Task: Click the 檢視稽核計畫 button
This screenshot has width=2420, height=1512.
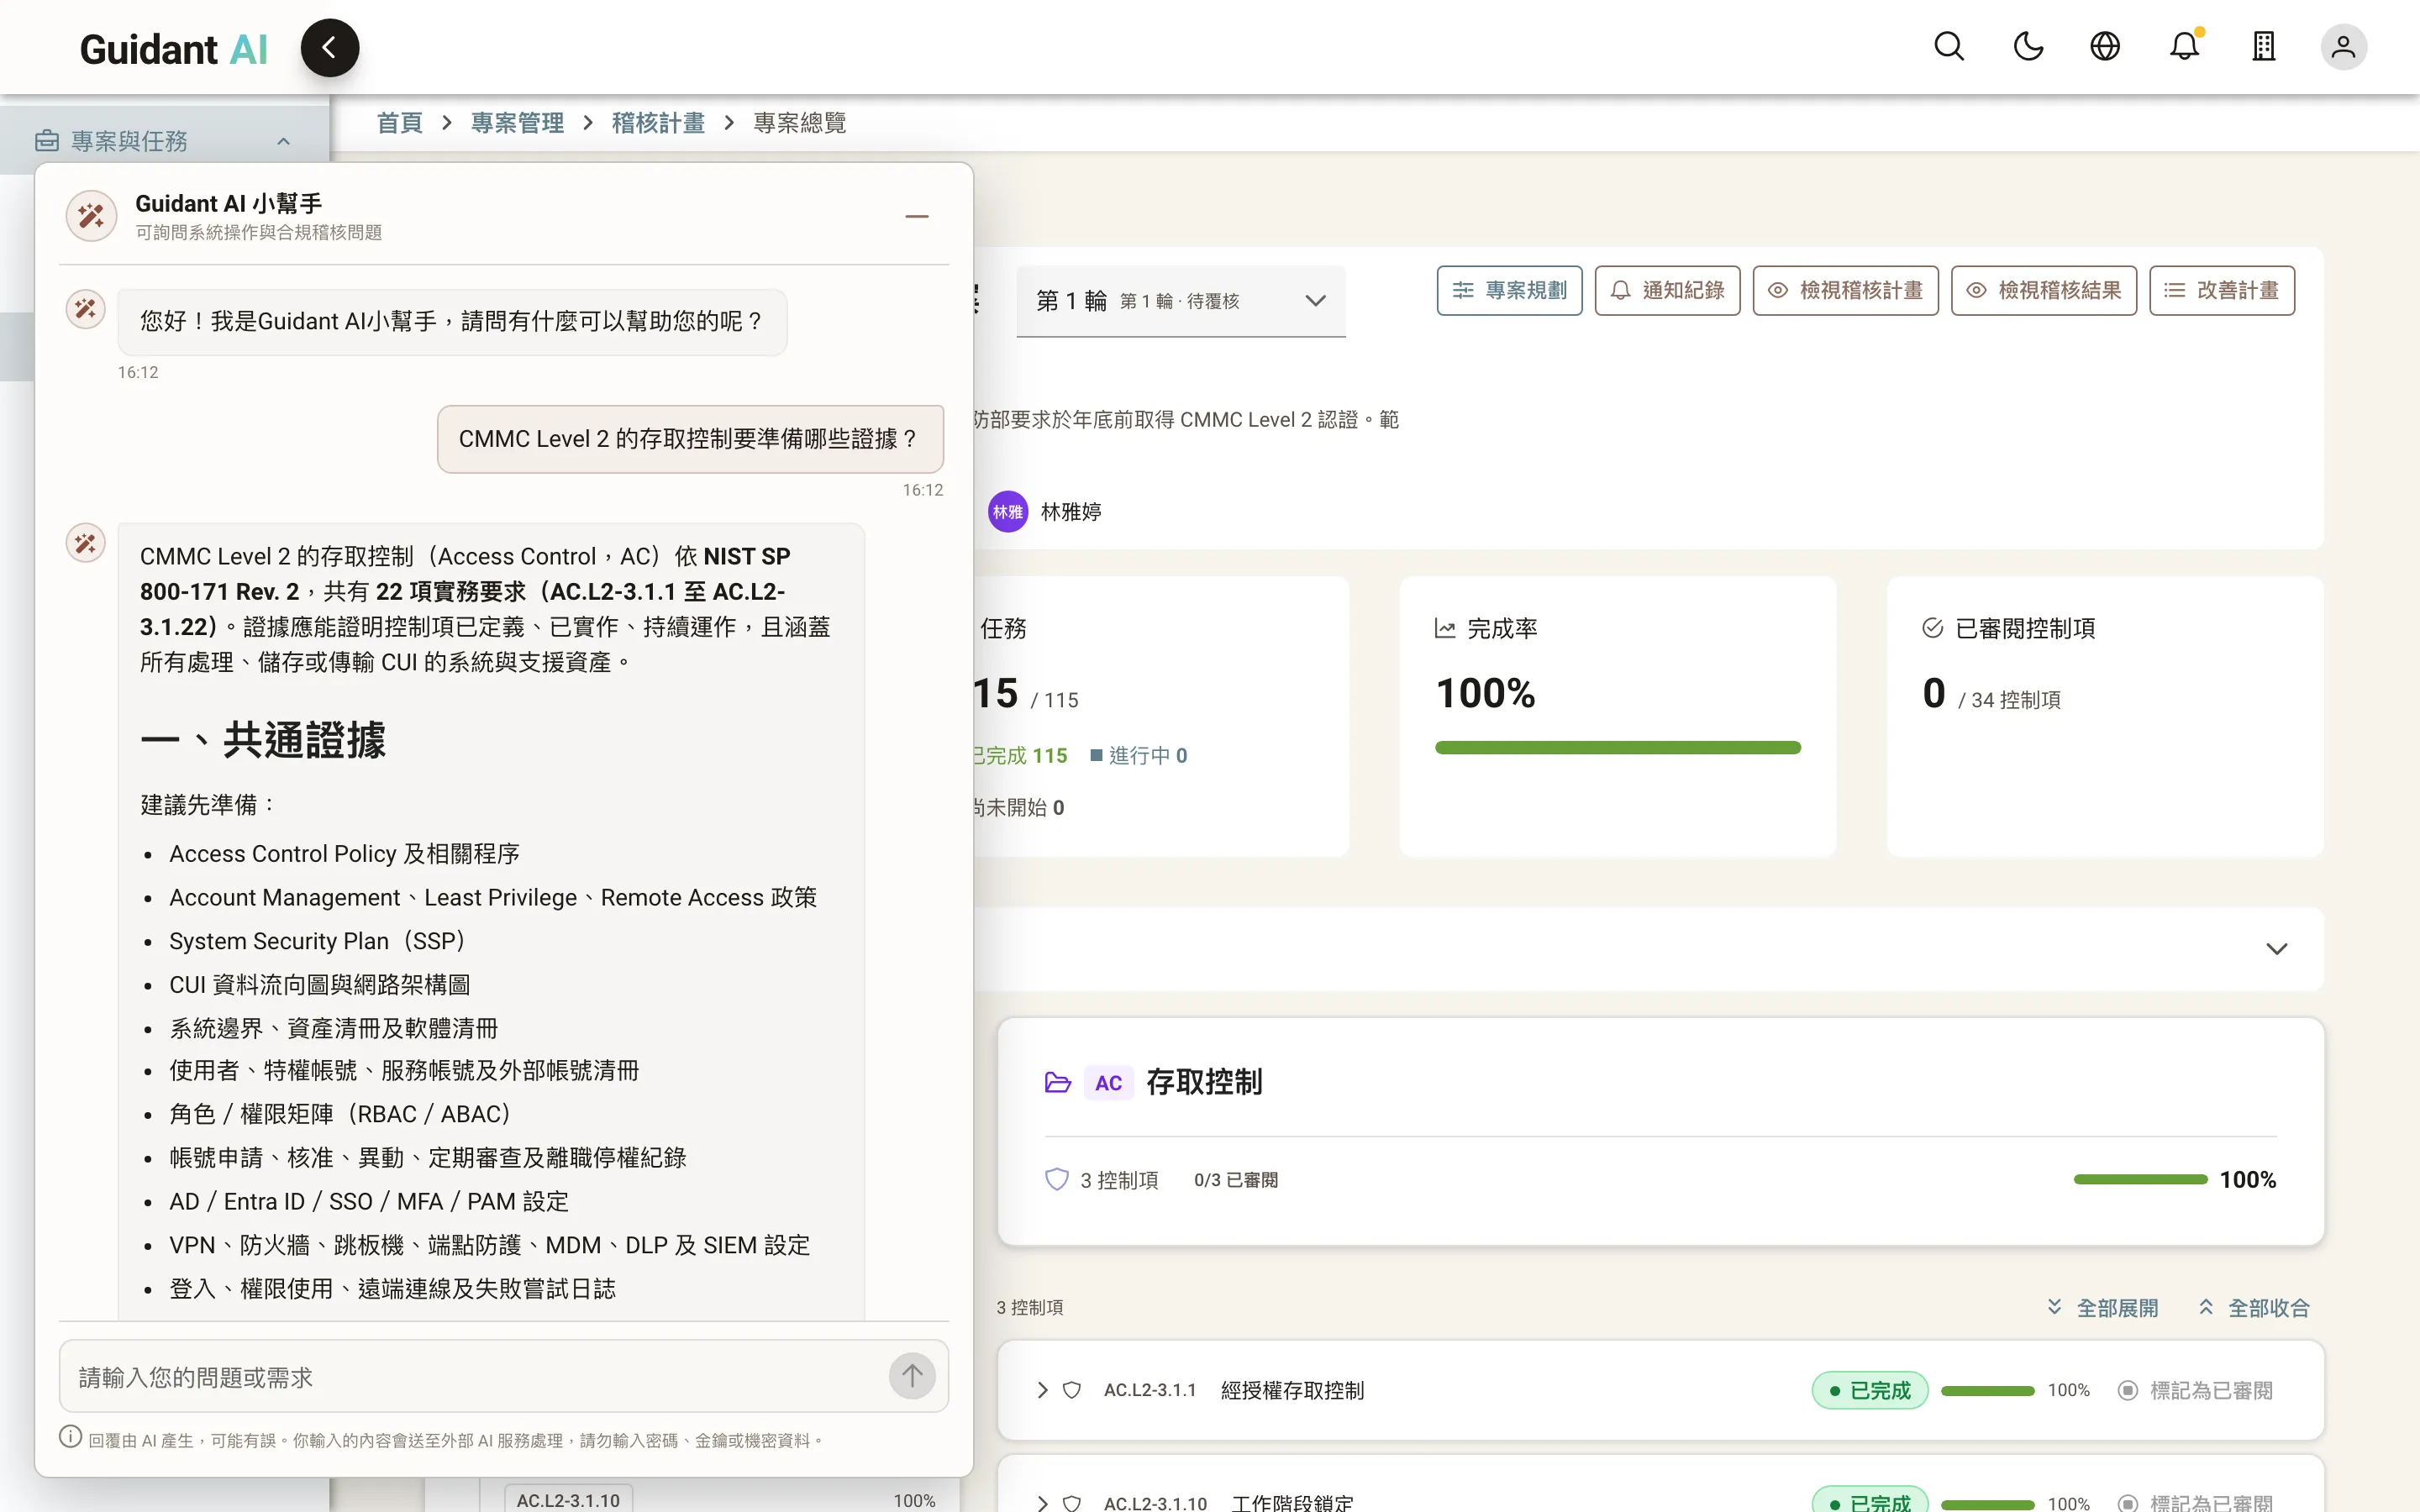Action: (1845, 290)
